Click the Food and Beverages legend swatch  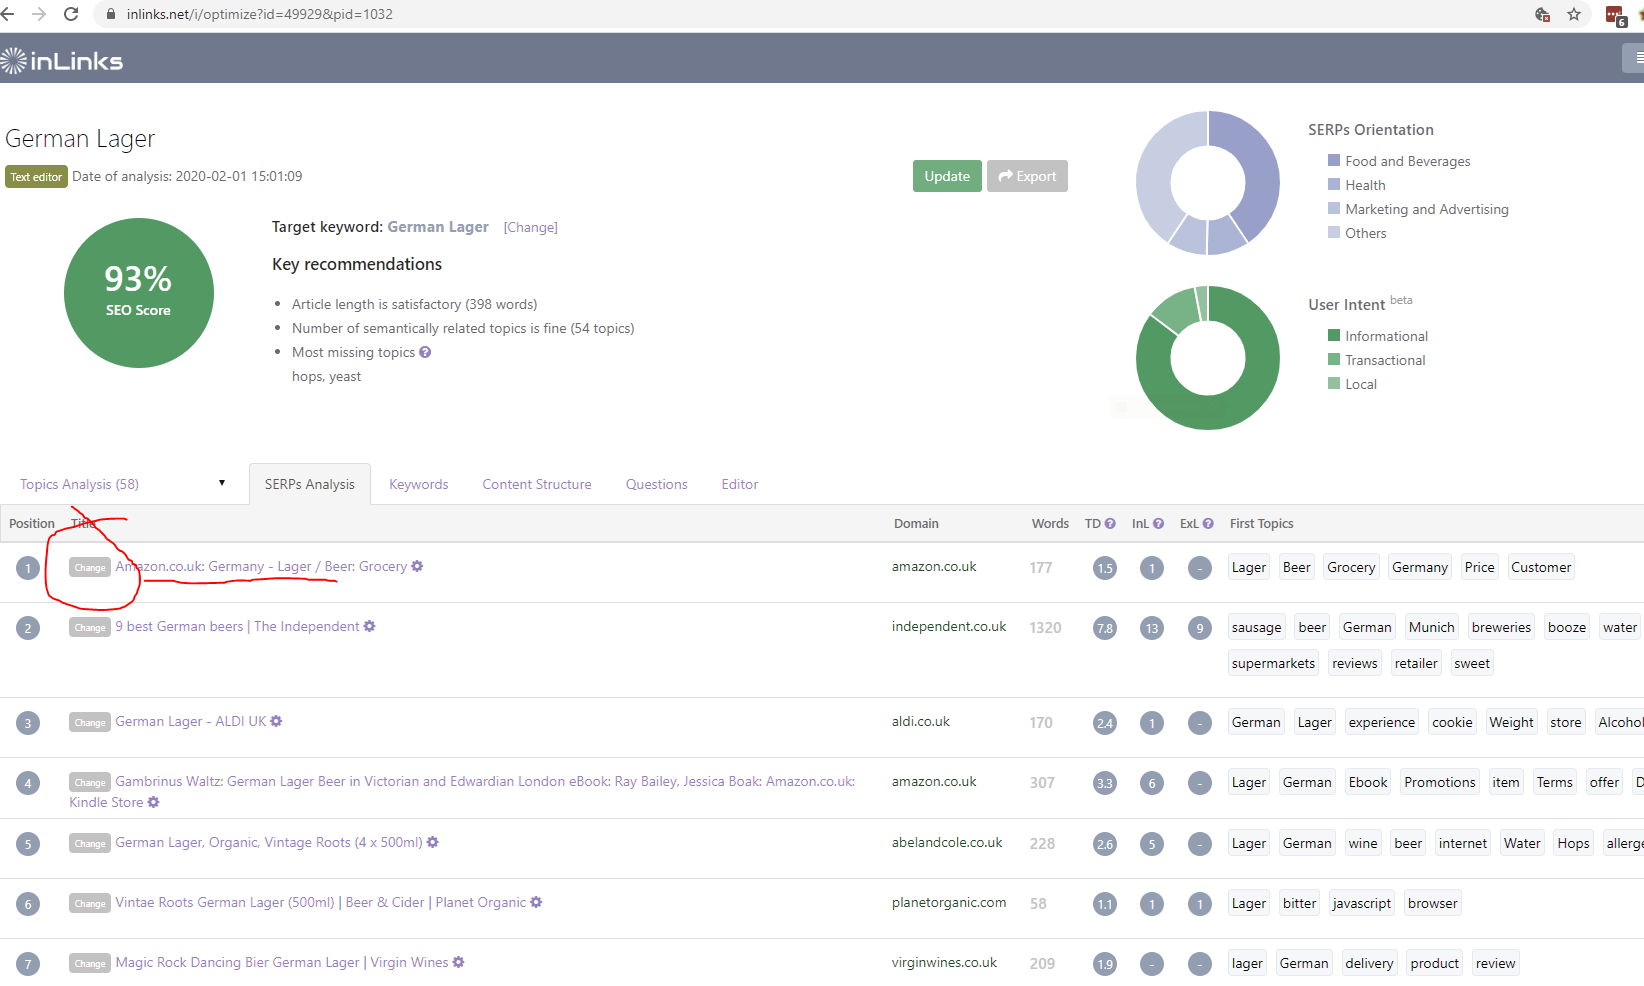click(x=1334, y=160)
